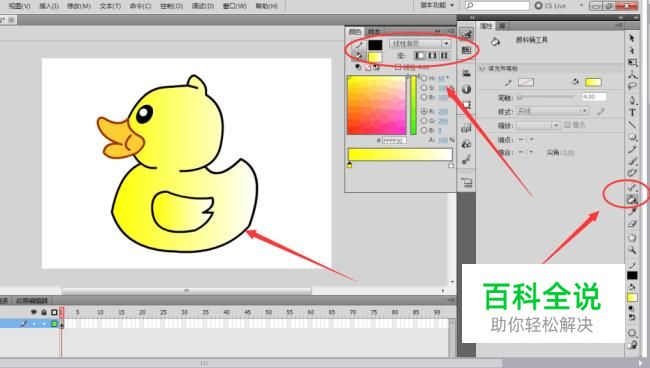Collapse the Fill and Stroke section
This screenshot has width=650, height=368.
pos(482,69)
